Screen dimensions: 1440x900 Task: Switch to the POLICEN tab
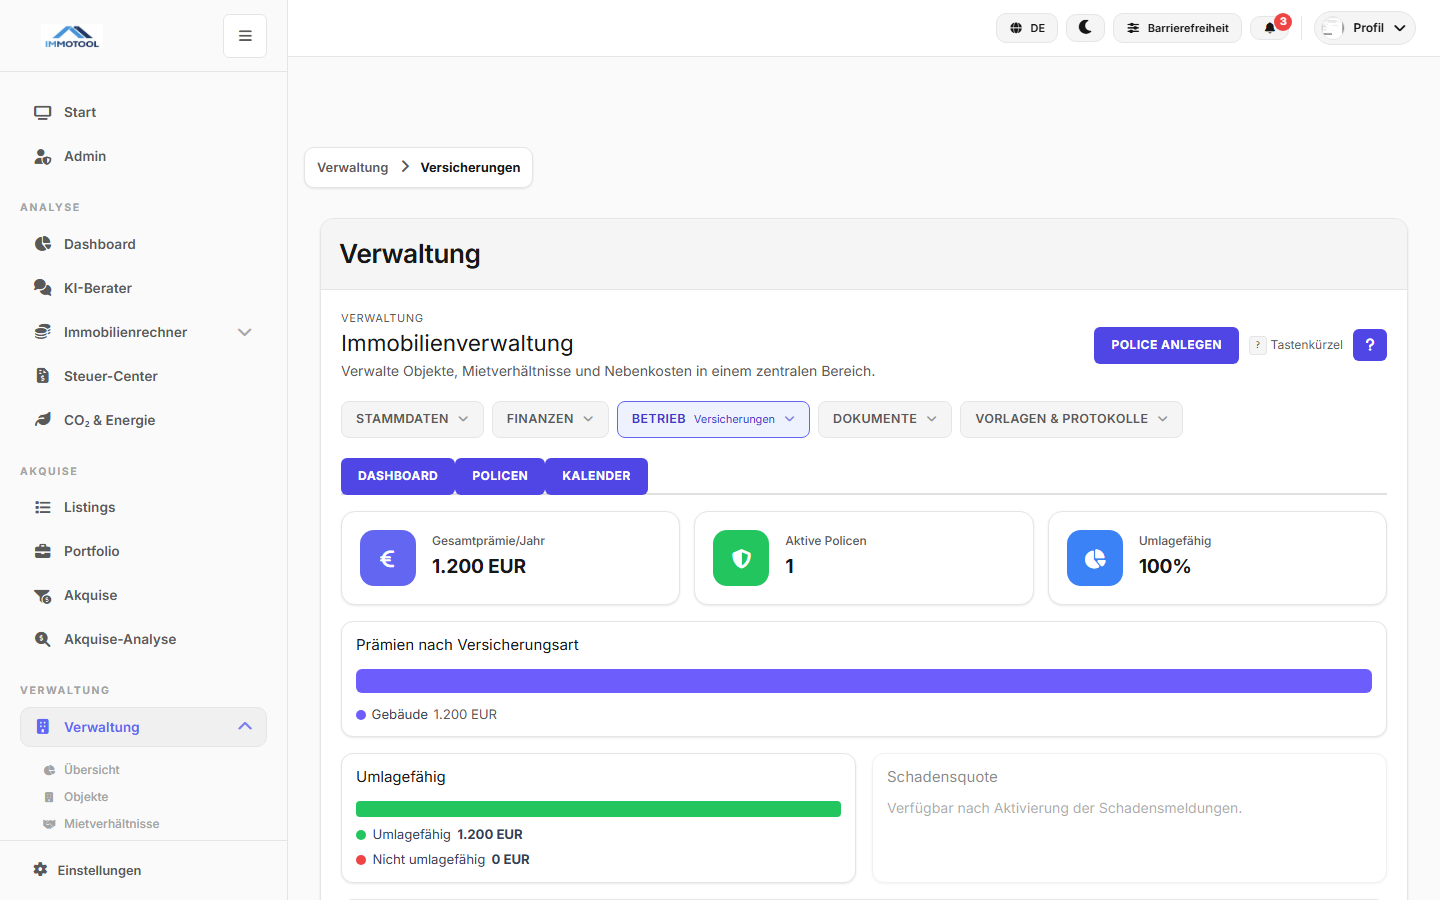coord(499,476)
